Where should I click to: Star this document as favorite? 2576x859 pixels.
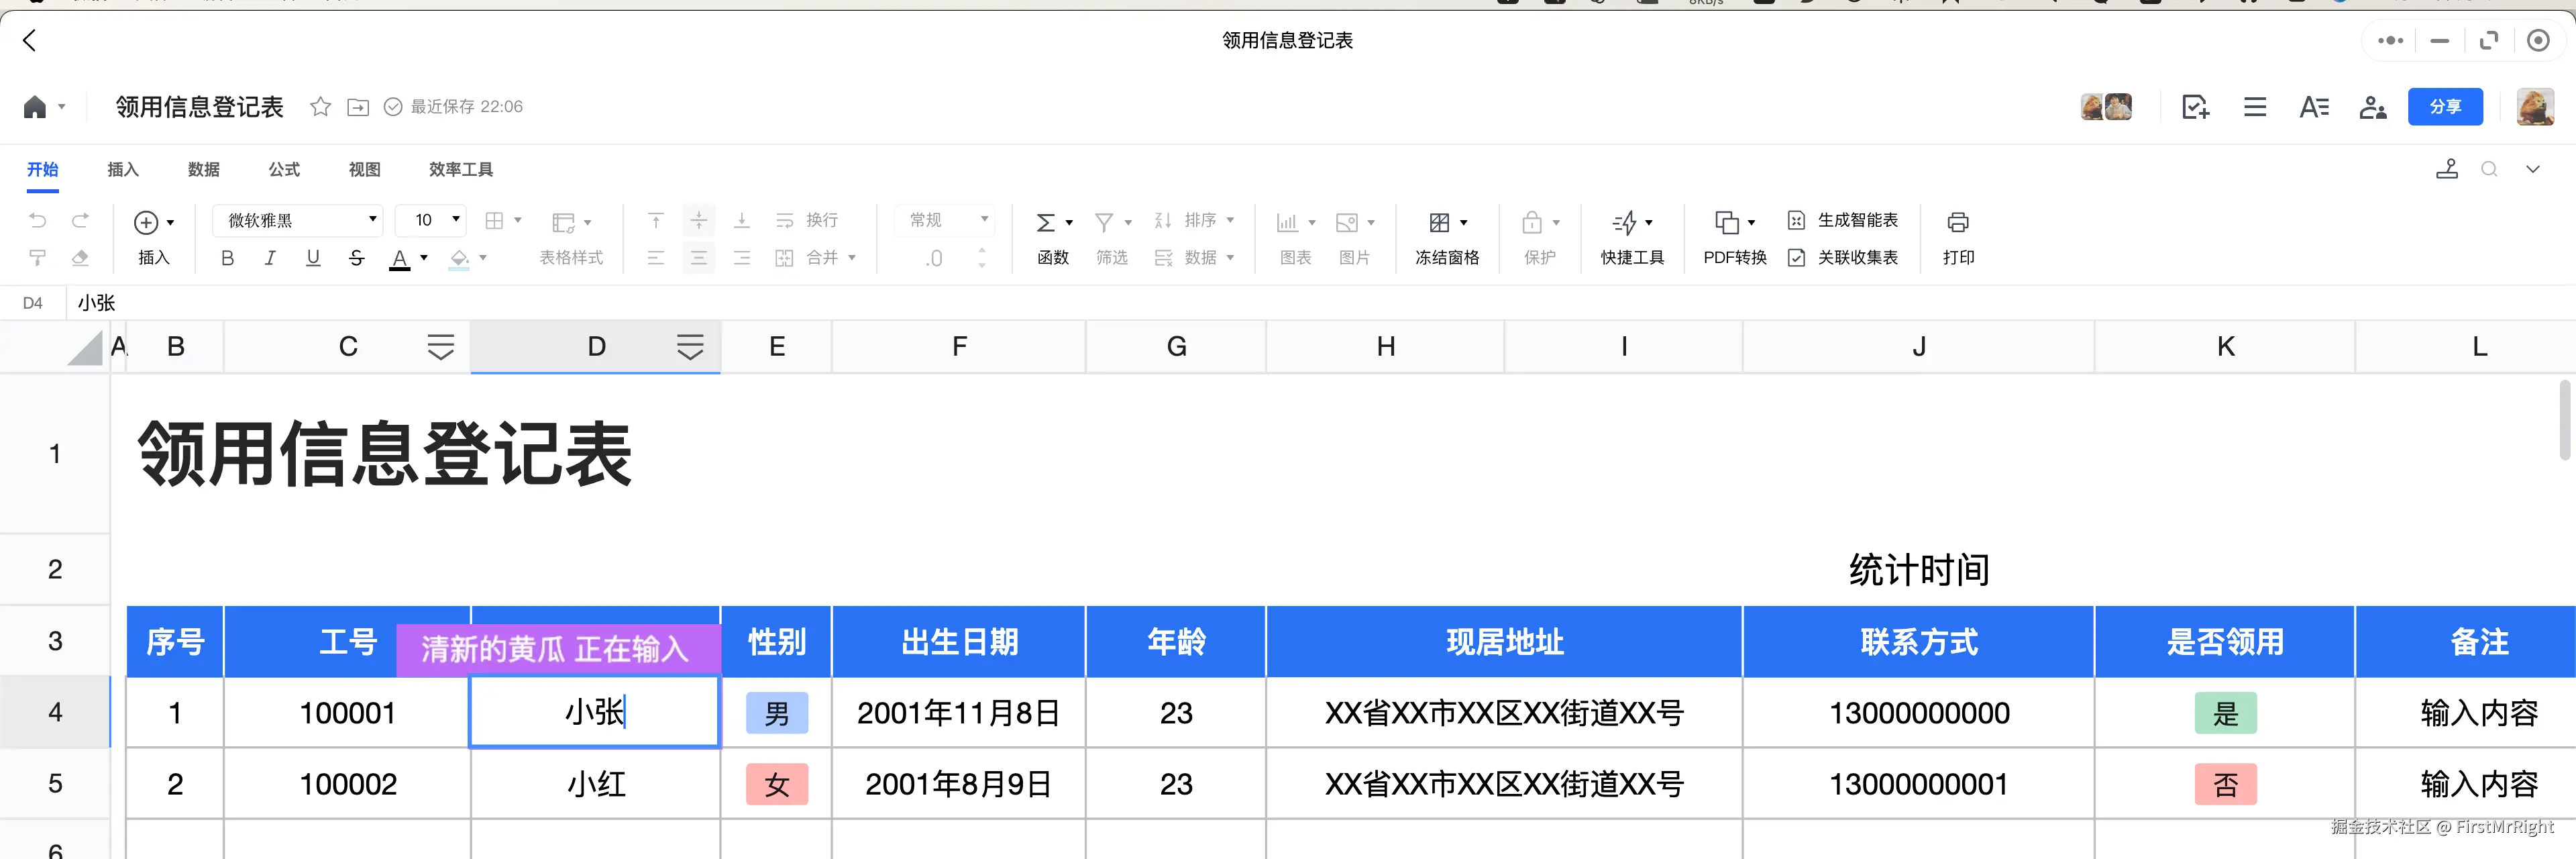click(320, 107)
